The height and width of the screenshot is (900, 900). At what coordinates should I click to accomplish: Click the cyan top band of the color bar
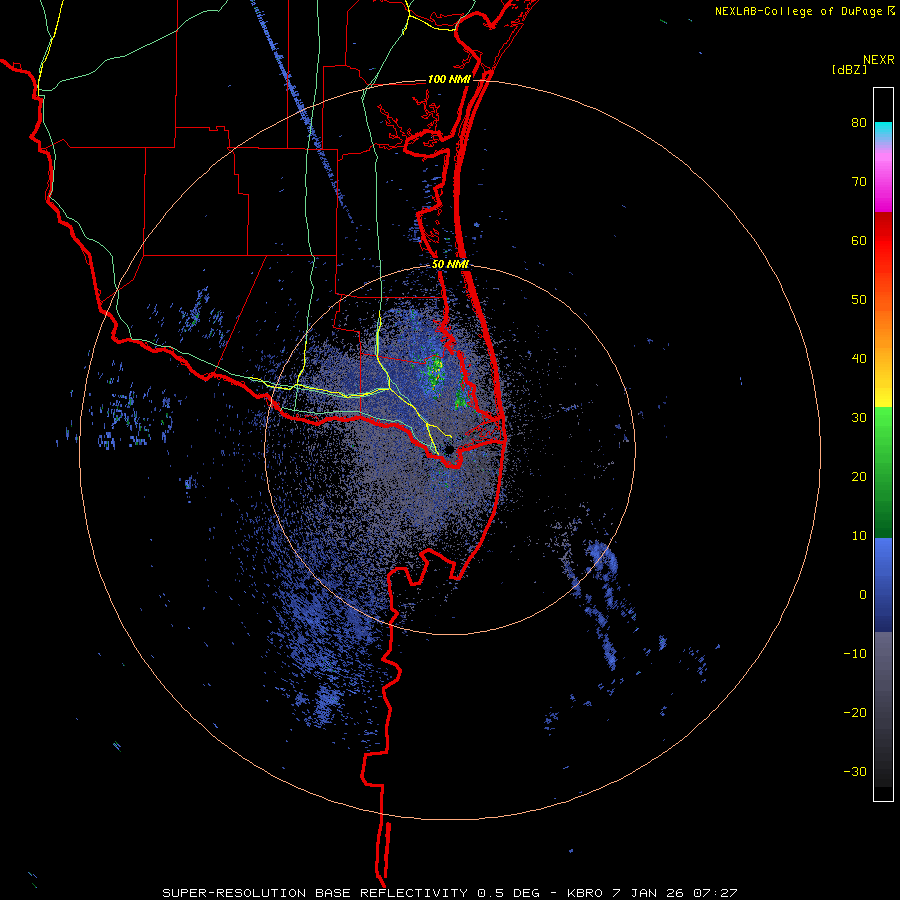[x=883, y=131]
